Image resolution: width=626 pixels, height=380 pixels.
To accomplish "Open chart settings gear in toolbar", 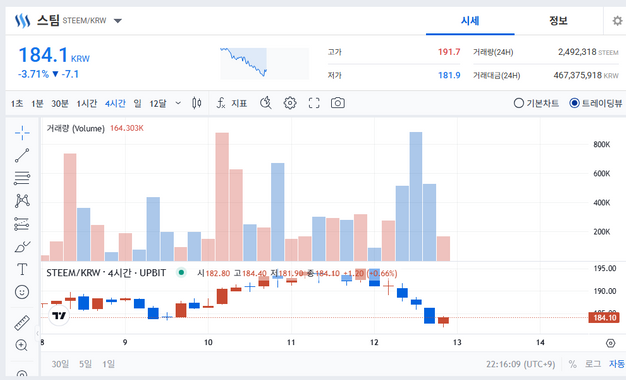I will 290,103.
